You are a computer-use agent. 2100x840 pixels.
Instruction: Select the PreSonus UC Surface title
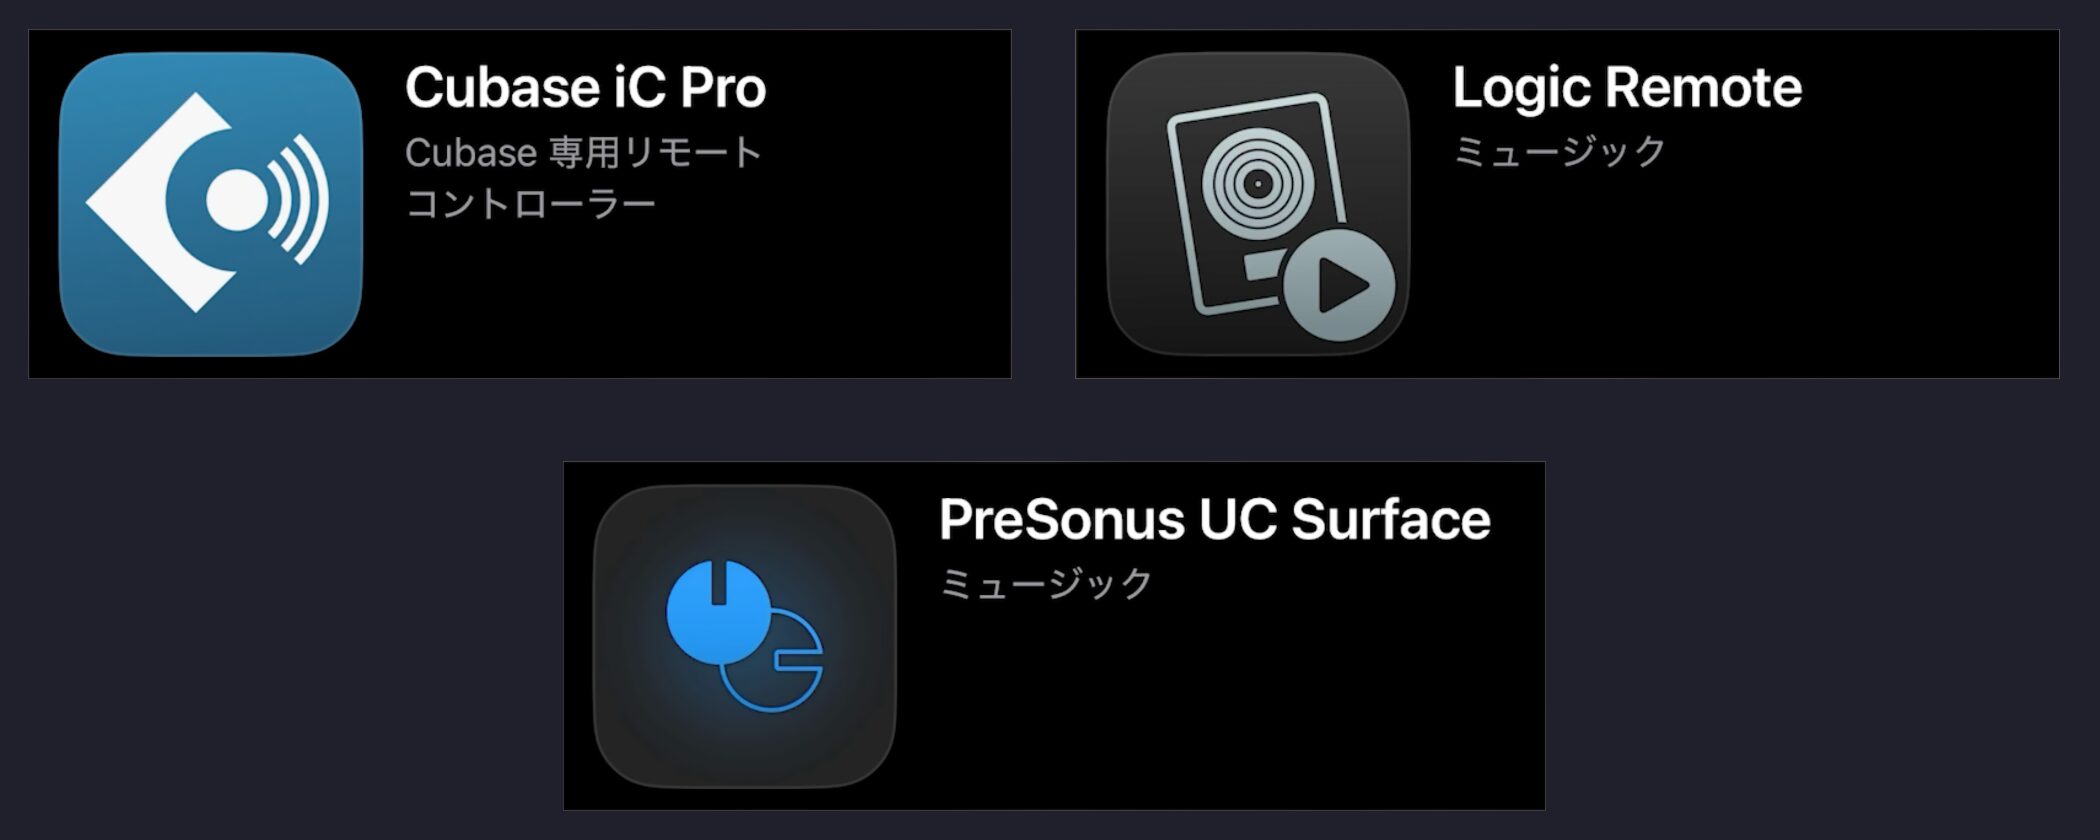pos(1214,520)
